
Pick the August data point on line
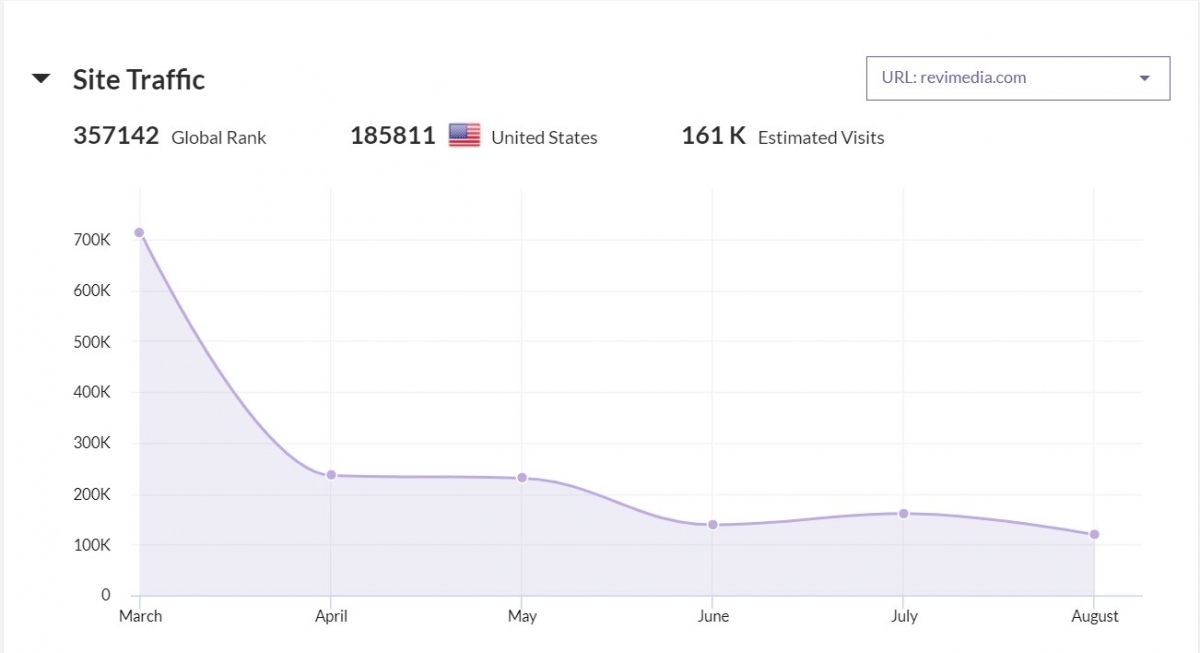point(1094,534)
